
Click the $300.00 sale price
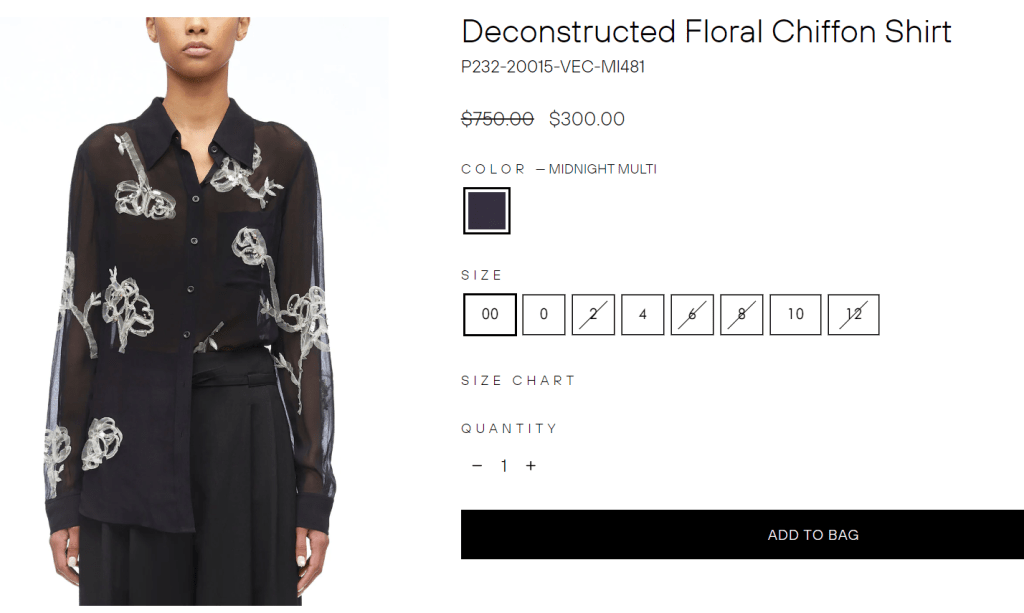(x=587, y=119)
